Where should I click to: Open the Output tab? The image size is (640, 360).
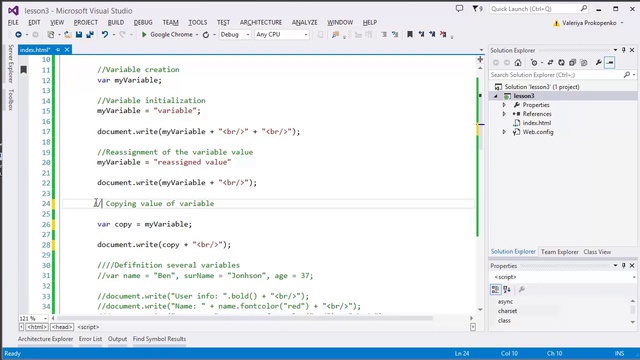coord(118,339)
